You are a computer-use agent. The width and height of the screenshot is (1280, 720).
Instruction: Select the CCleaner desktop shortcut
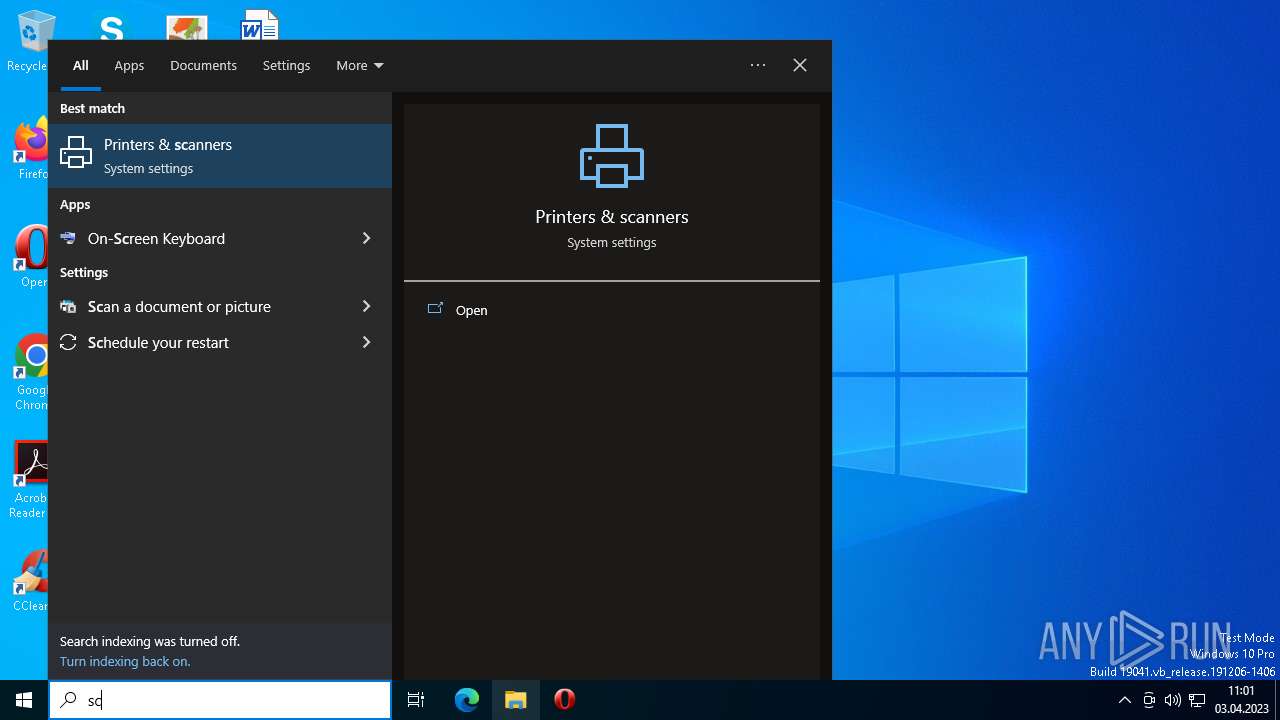30,581
